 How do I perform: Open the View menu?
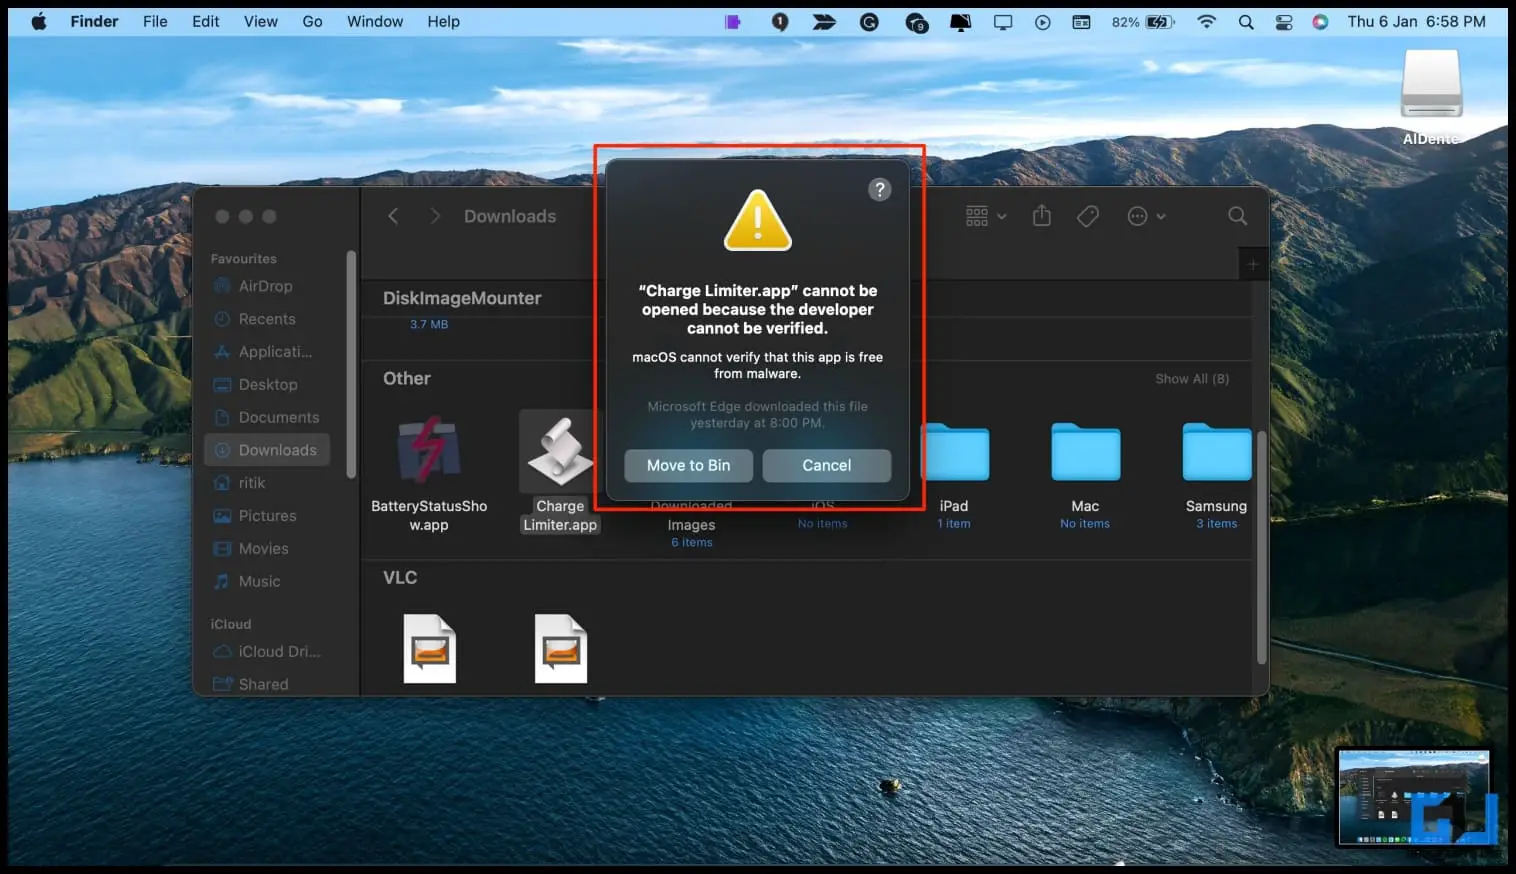(261, 21)
